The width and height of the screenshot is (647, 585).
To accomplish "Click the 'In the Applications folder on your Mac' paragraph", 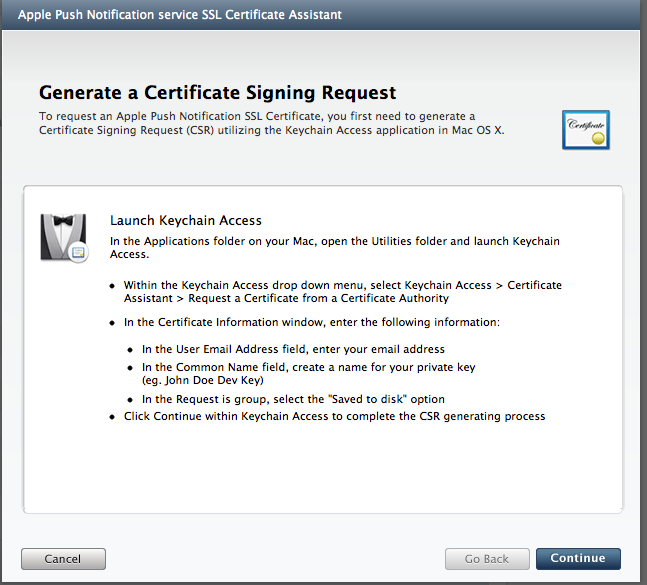I will (x=335, y=247).
